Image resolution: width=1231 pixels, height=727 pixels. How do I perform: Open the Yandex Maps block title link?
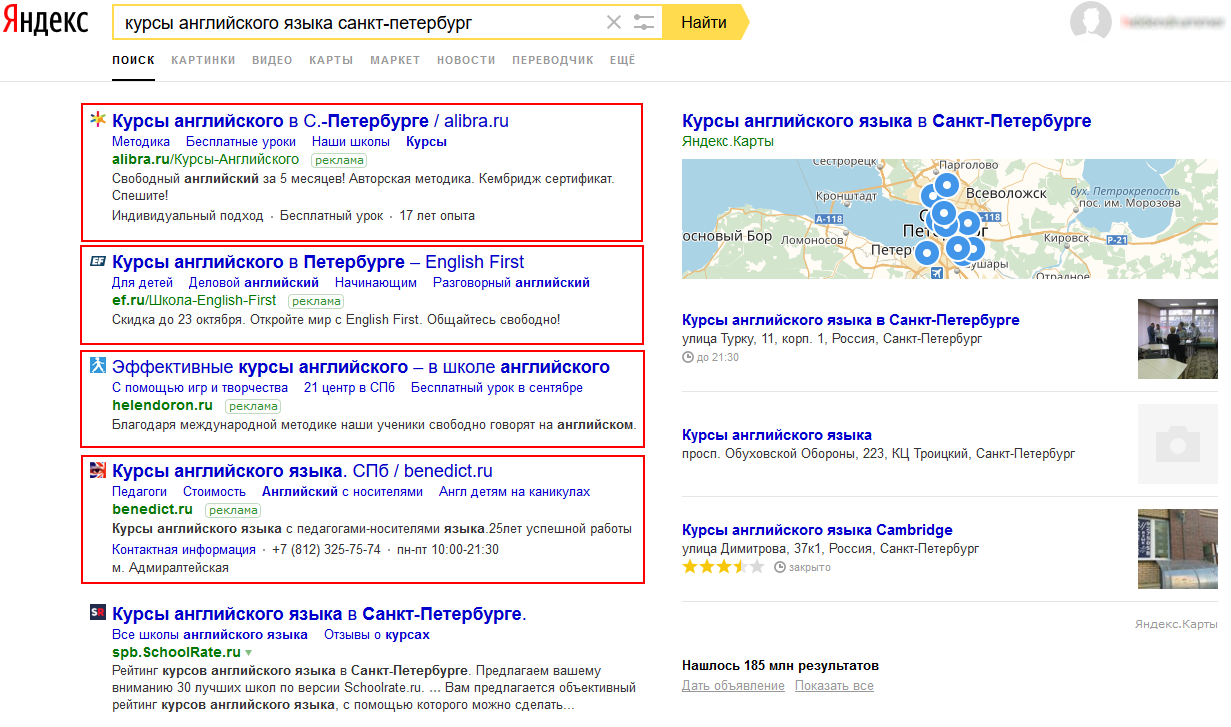pyautogui.click(x=886, y=121)
